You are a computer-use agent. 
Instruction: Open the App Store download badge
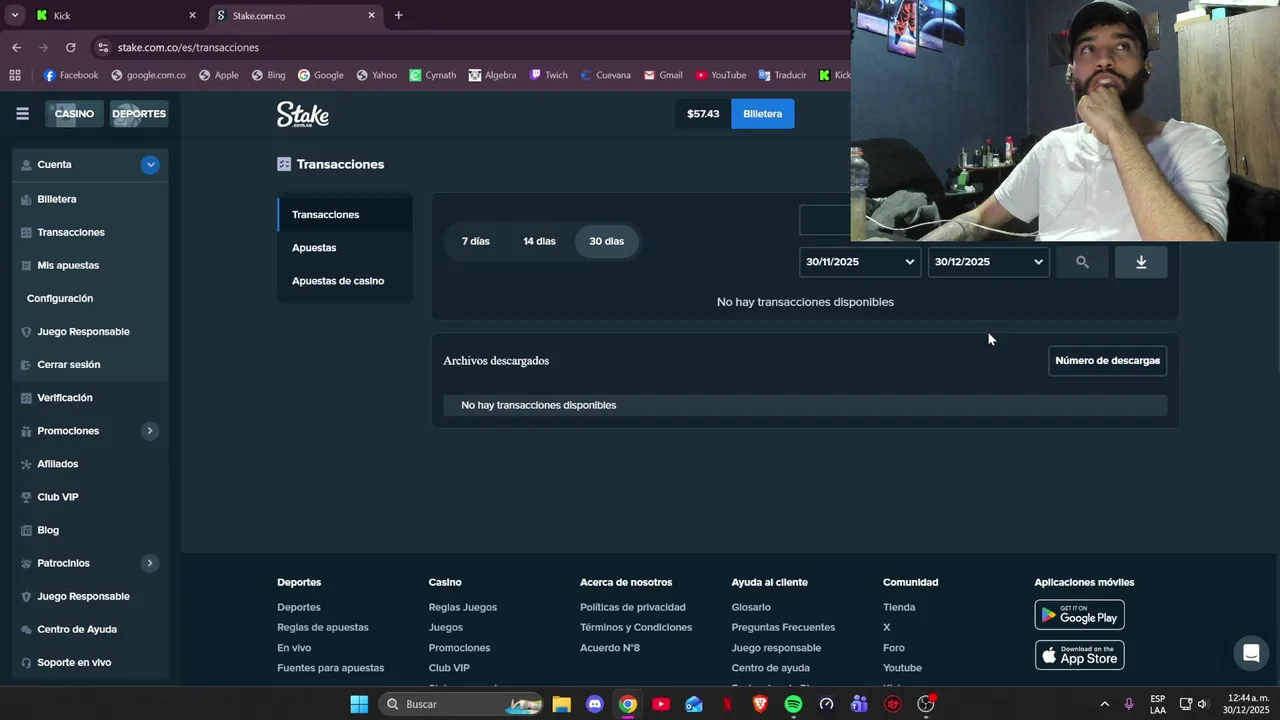click(1079, 655)
